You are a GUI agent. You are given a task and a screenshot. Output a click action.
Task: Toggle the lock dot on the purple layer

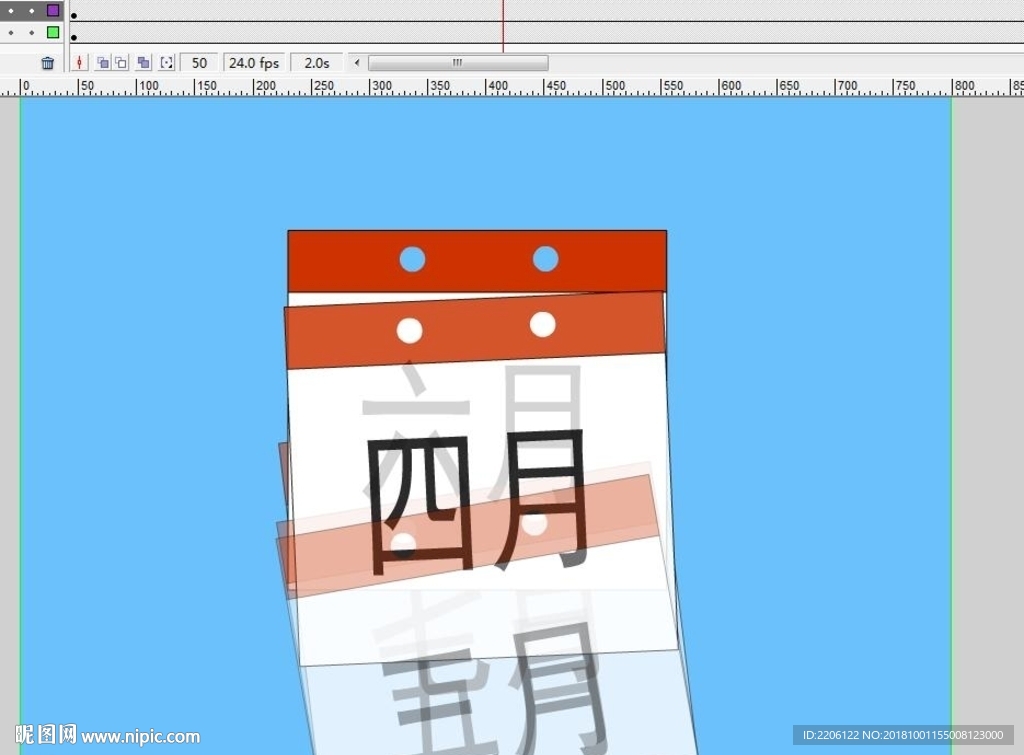(31, 10)
